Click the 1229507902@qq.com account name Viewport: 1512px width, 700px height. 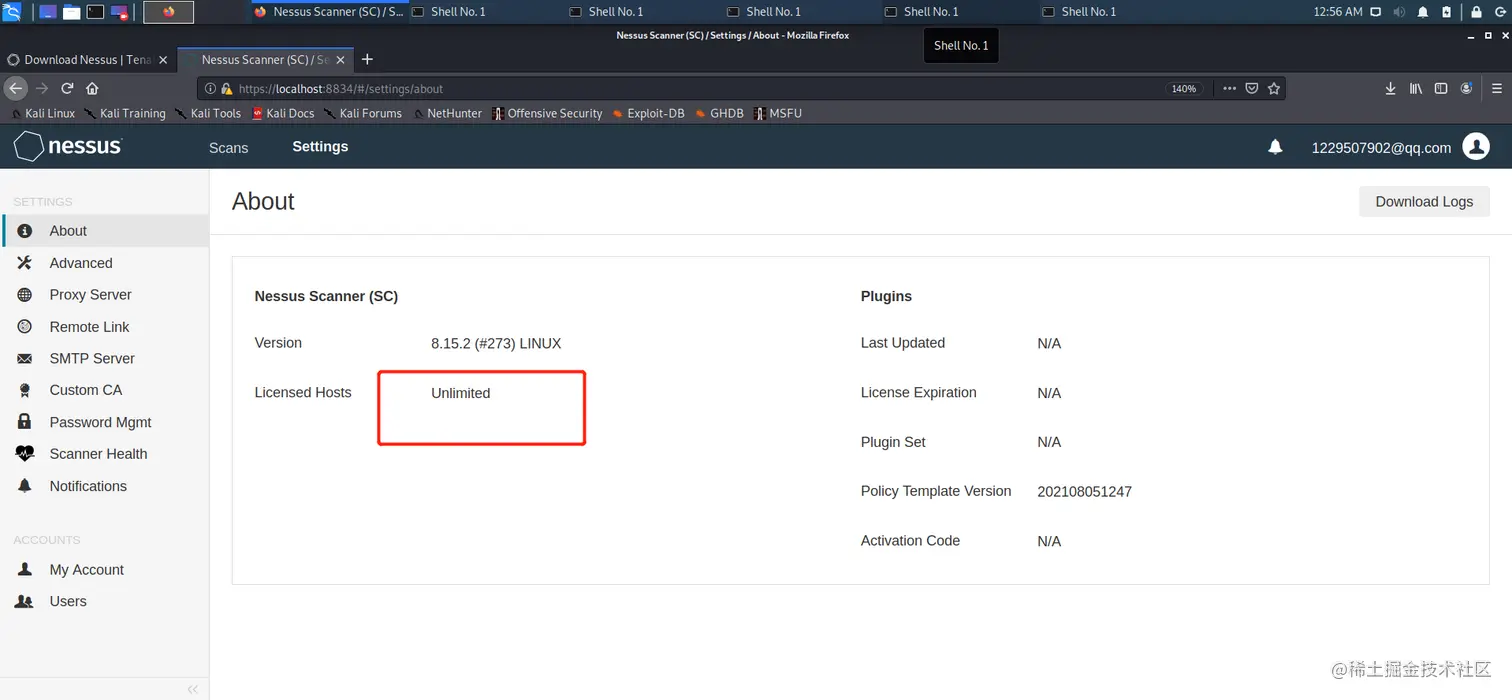[1381, 147]
